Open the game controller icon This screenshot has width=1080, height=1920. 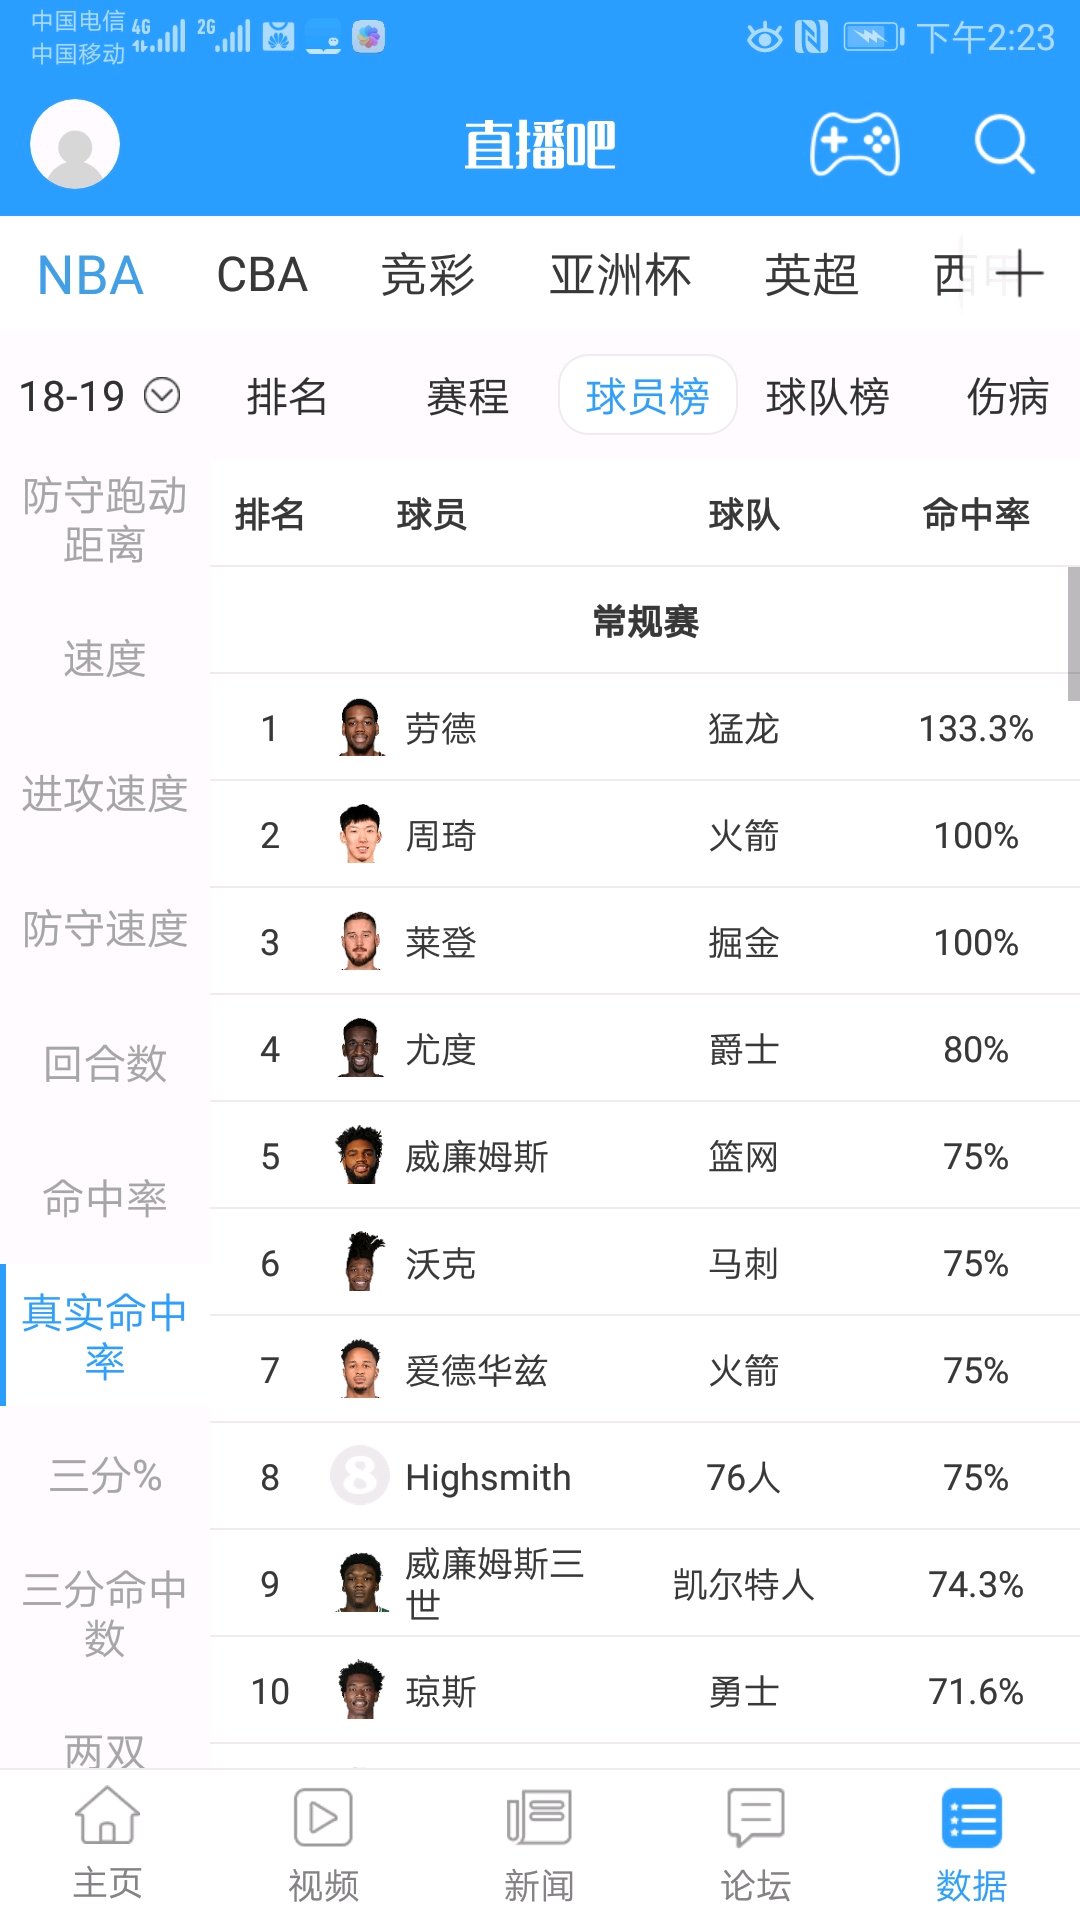click(854, 144)
